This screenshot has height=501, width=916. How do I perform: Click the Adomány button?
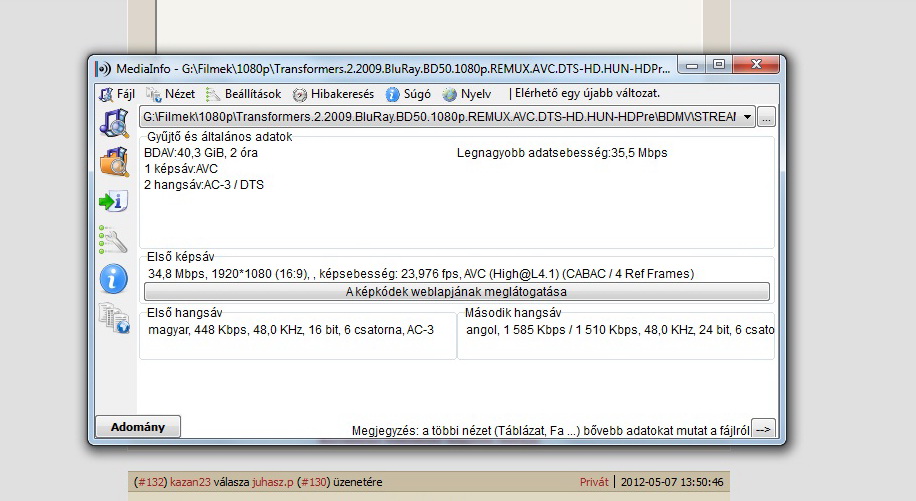click(x=138, y=427)
